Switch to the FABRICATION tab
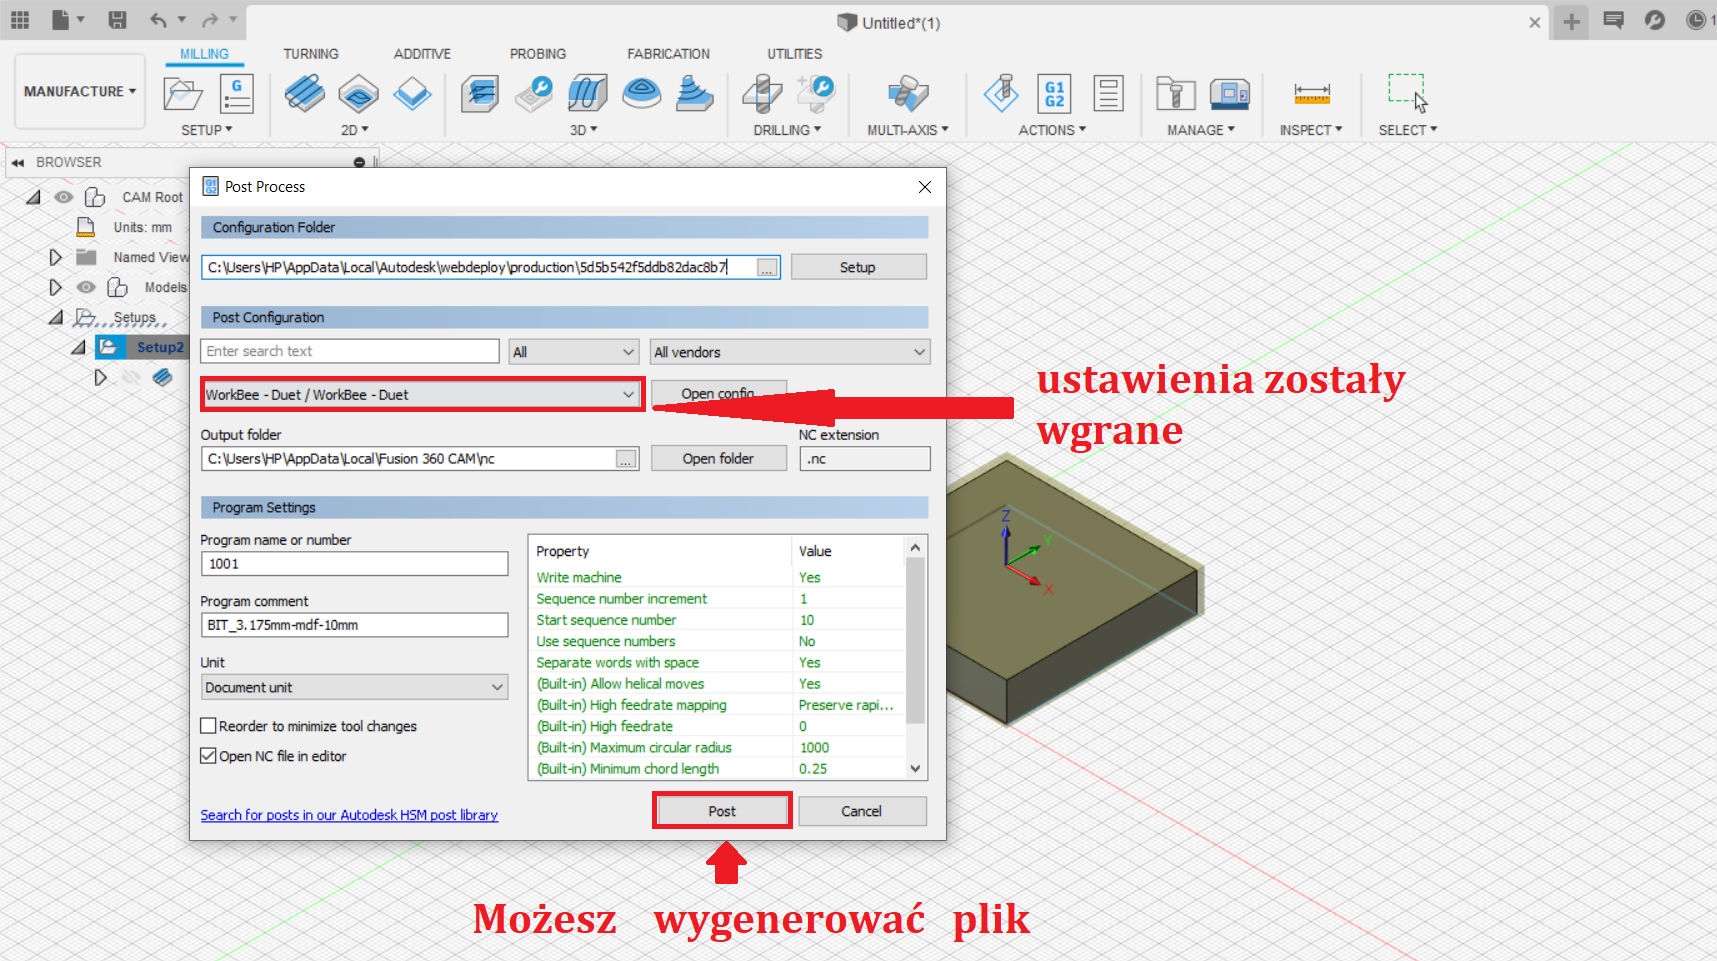This screenshot has height=961, width=1717. pyautogui.click(x=668, y=54)
